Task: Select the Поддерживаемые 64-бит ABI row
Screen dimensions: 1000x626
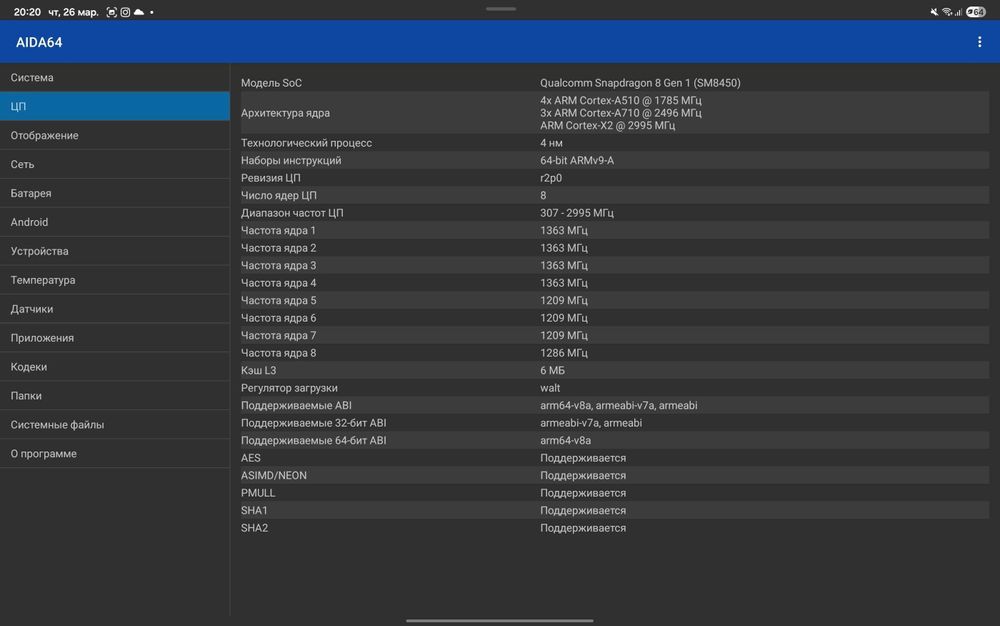Action: (x=615, y=440)
